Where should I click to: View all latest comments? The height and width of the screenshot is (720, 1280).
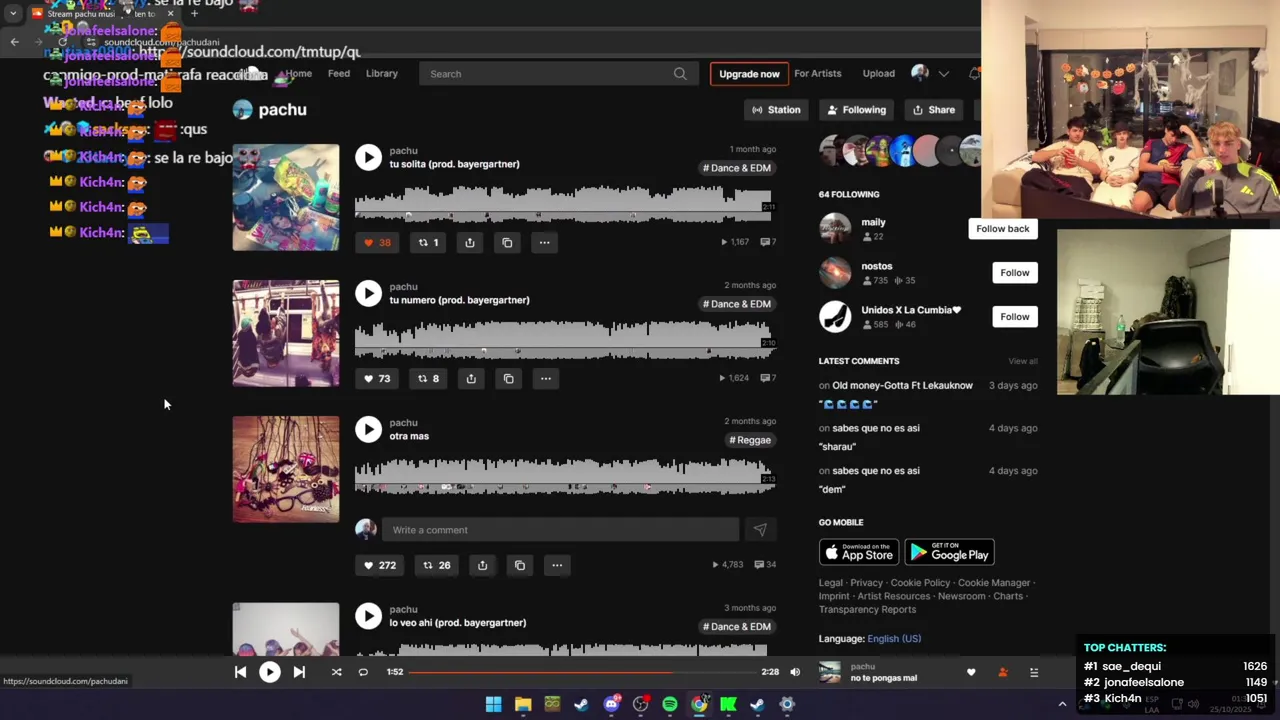(x=1022, y=361)
